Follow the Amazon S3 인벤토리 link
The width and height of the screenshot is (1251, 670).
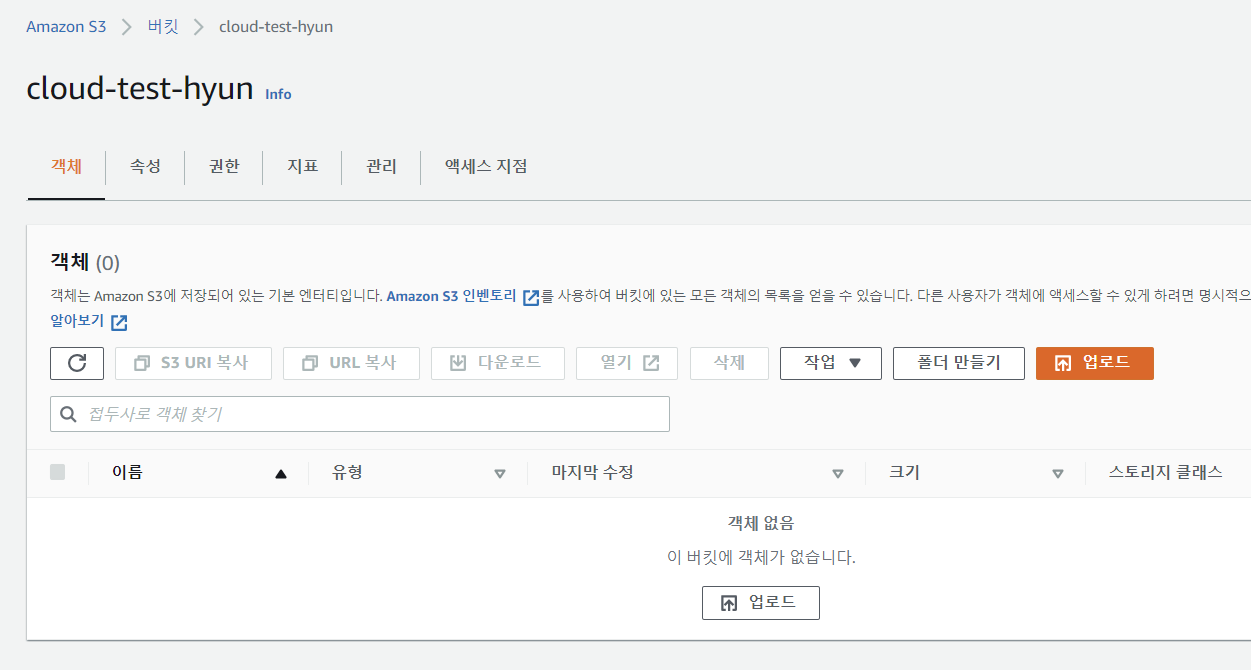pyautogui.click(x=451, y=296)
